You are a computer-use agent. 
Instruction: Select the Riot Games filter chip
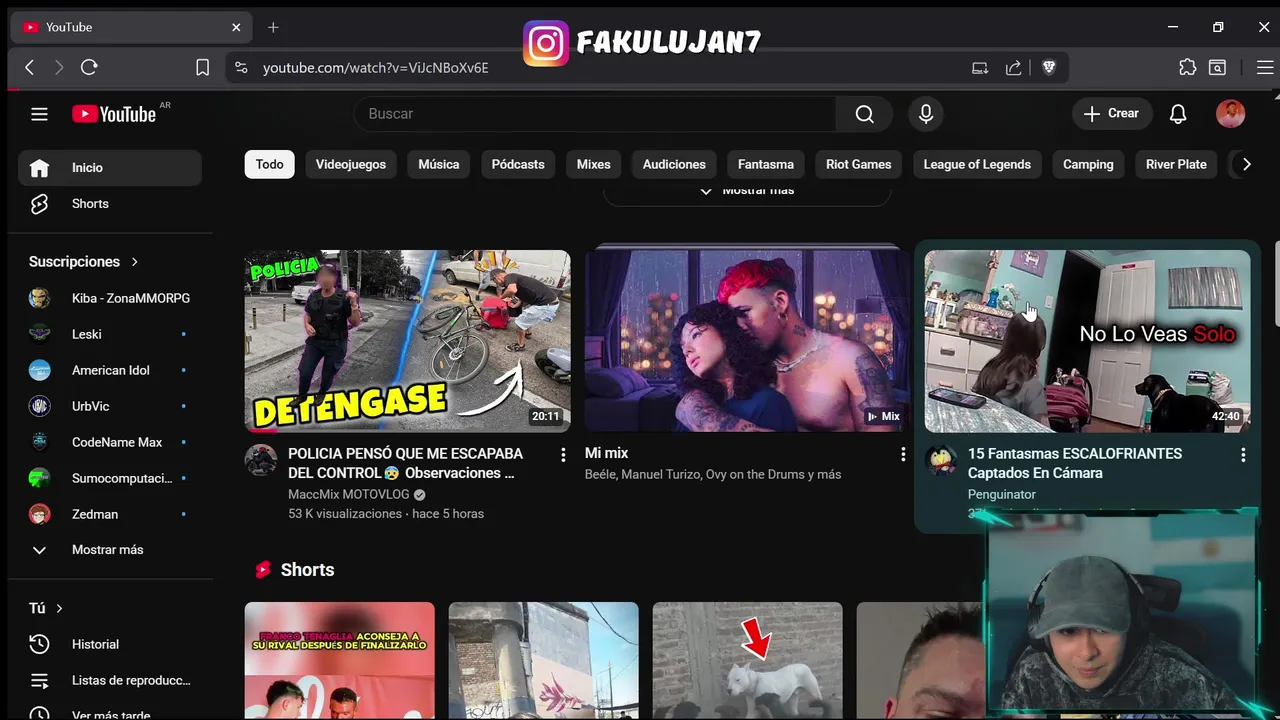pyautogui.click(x=859, y=164)
